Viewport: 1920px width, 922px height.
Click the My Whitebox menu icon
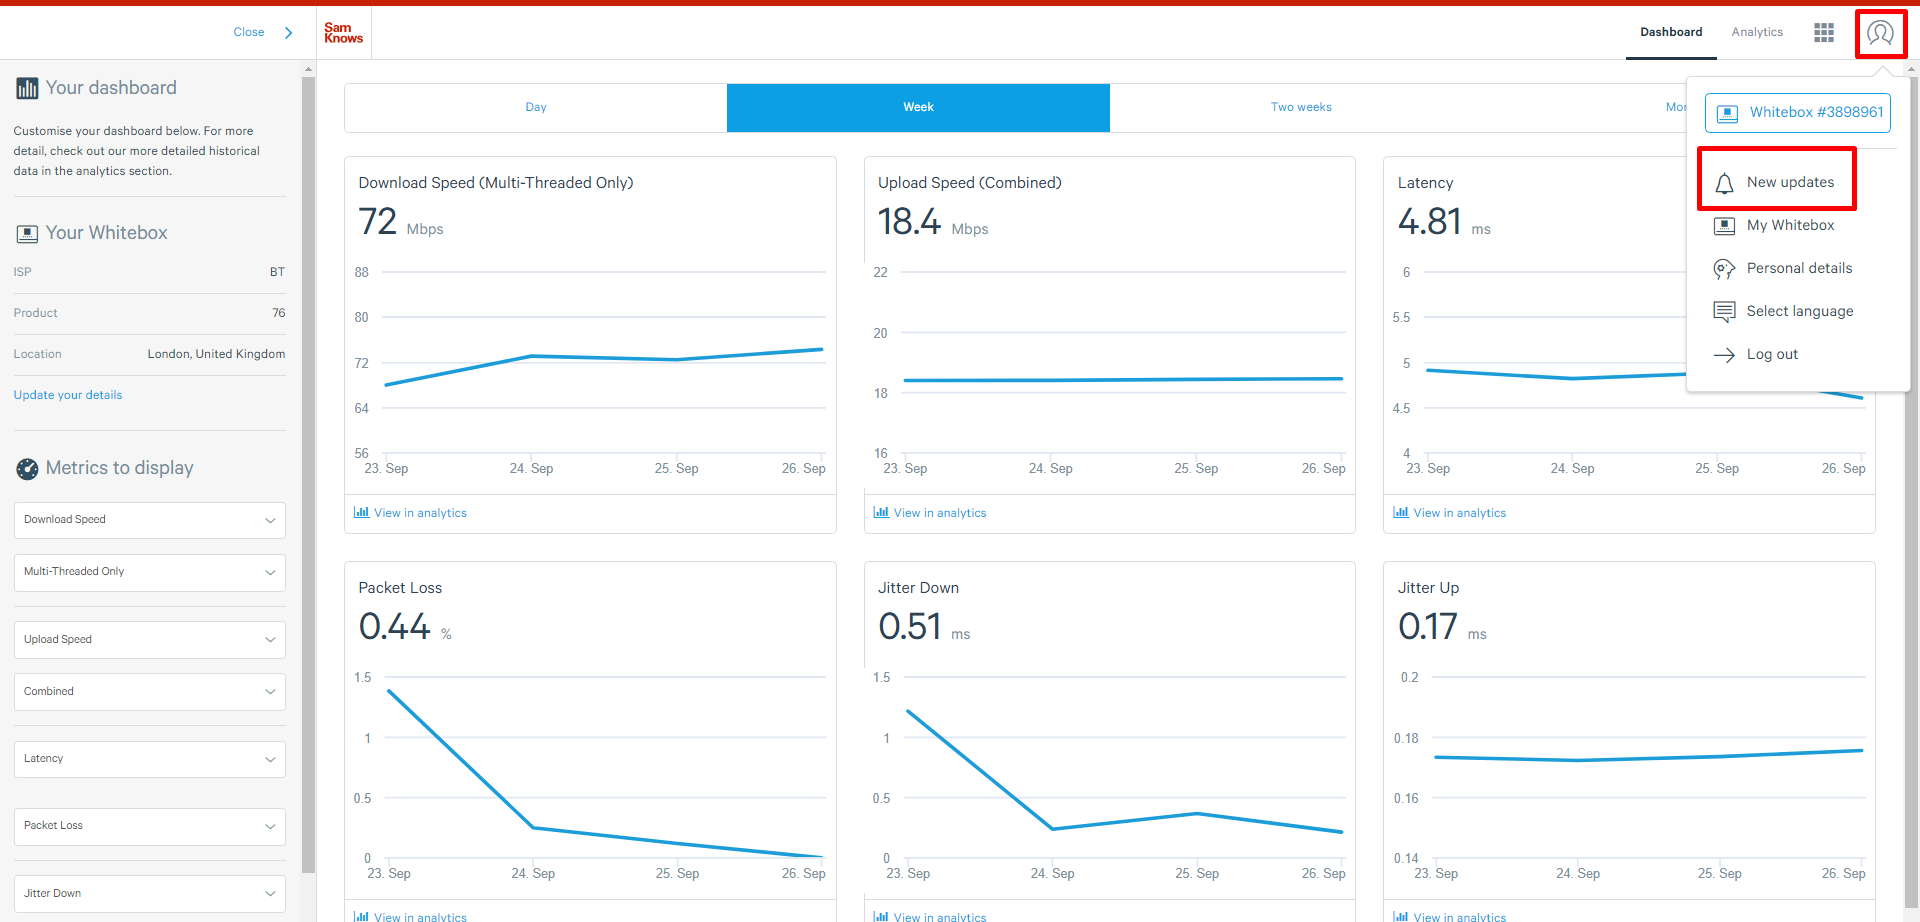pos(1724,226)
